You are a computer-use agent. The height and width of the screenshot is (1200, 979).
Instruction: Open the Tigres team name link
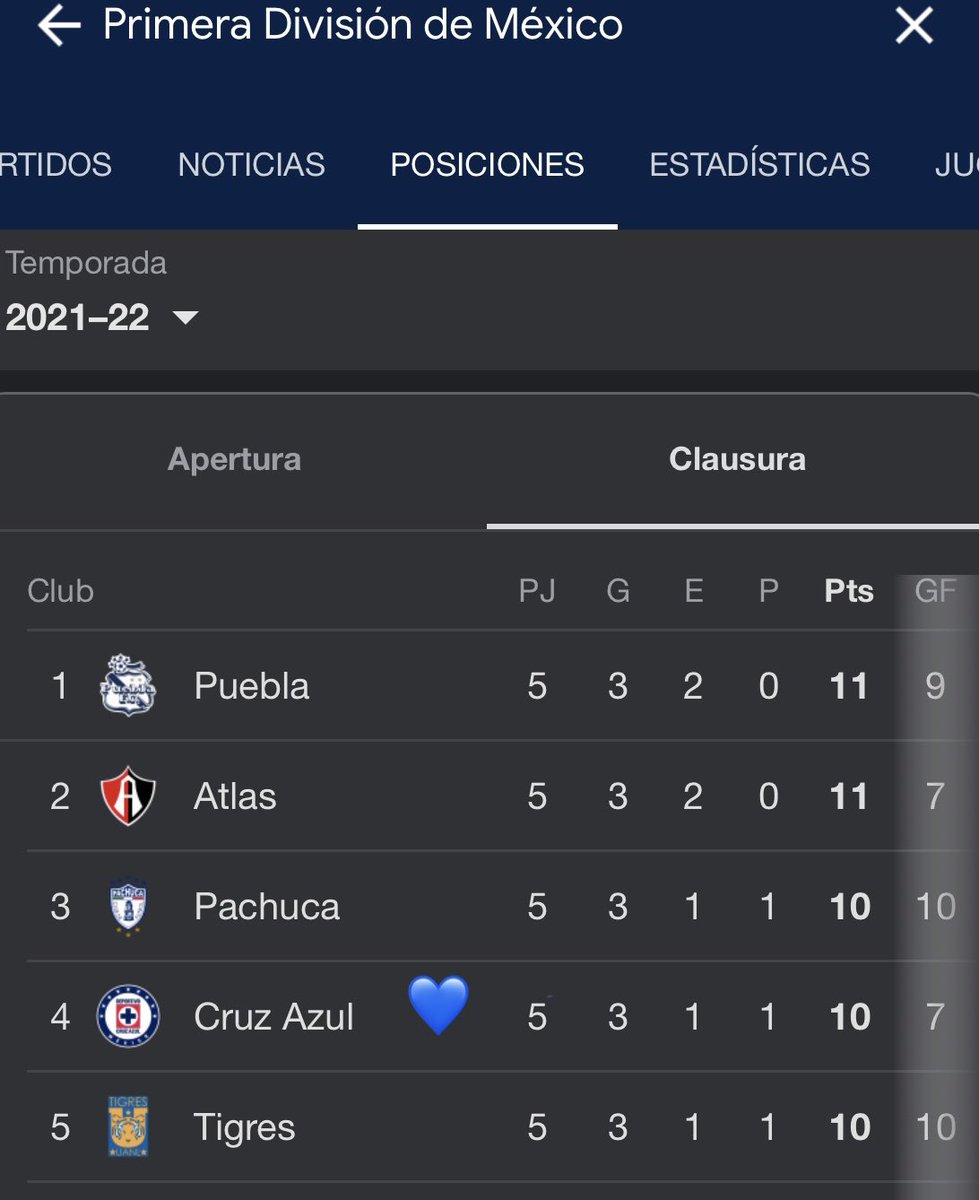pos(245,1127)
